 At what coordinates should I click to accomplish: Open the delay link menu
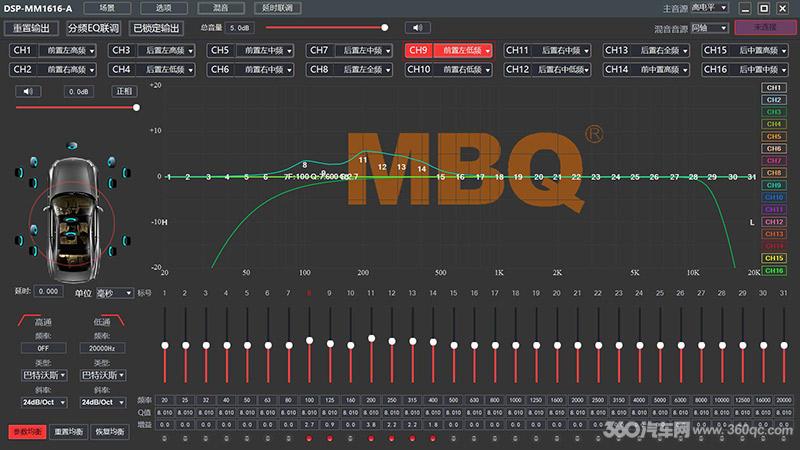[278, 8]
